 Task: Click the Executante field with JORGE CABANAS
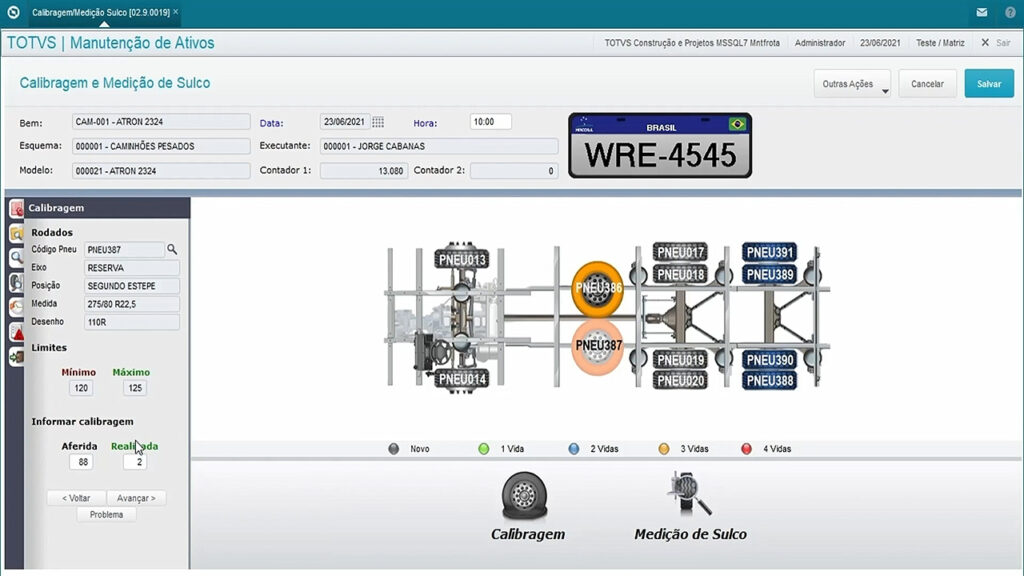pyautogui.click(x=439, y=146)
